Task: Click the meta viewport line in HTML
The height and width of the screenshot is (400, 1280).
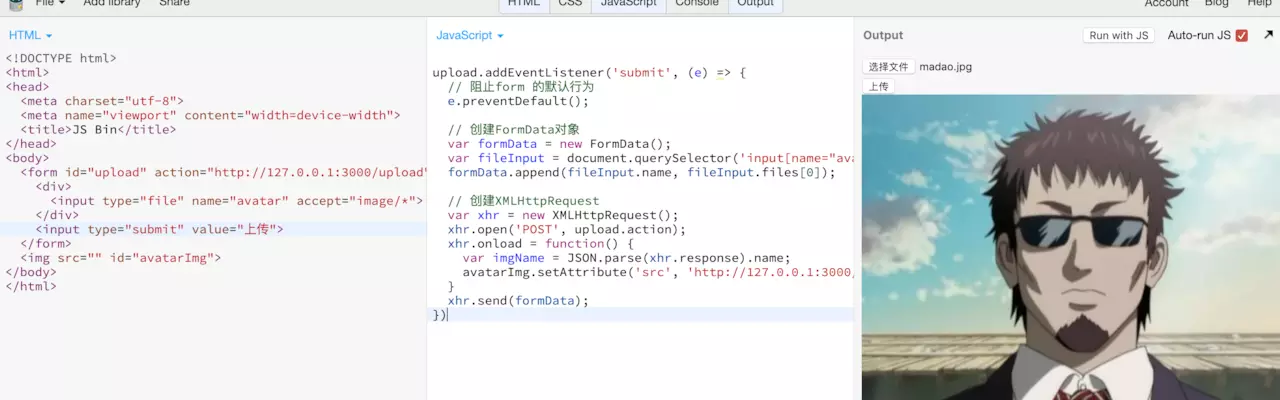Action: pyautogui.click(x=210, y=115)
